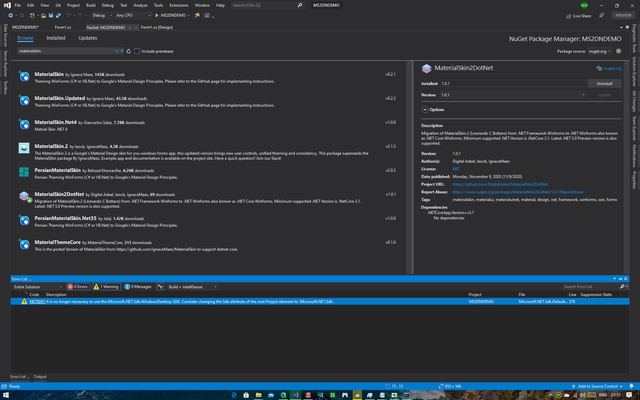640x400 pixels.
Task: Click the package list vertical scrollbar
Action: click(x=409, y=167)
